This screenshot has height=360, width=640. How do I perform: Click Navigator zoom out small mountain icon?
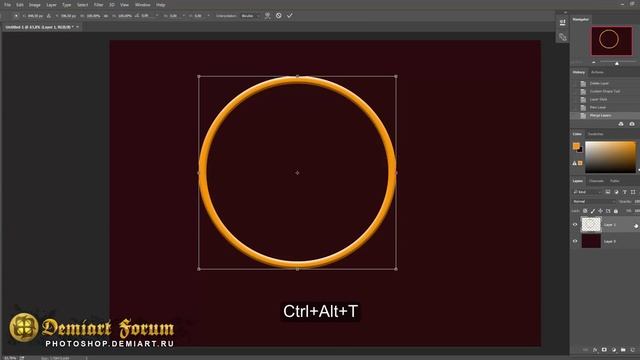point(594,62)
